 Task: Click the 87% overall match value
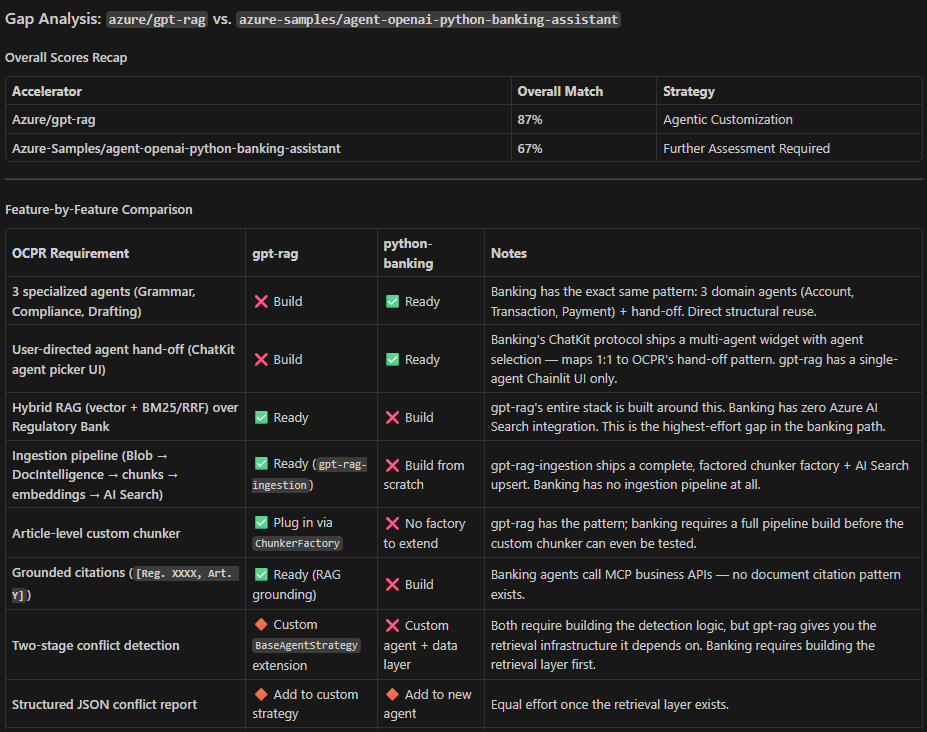point(530,119)
